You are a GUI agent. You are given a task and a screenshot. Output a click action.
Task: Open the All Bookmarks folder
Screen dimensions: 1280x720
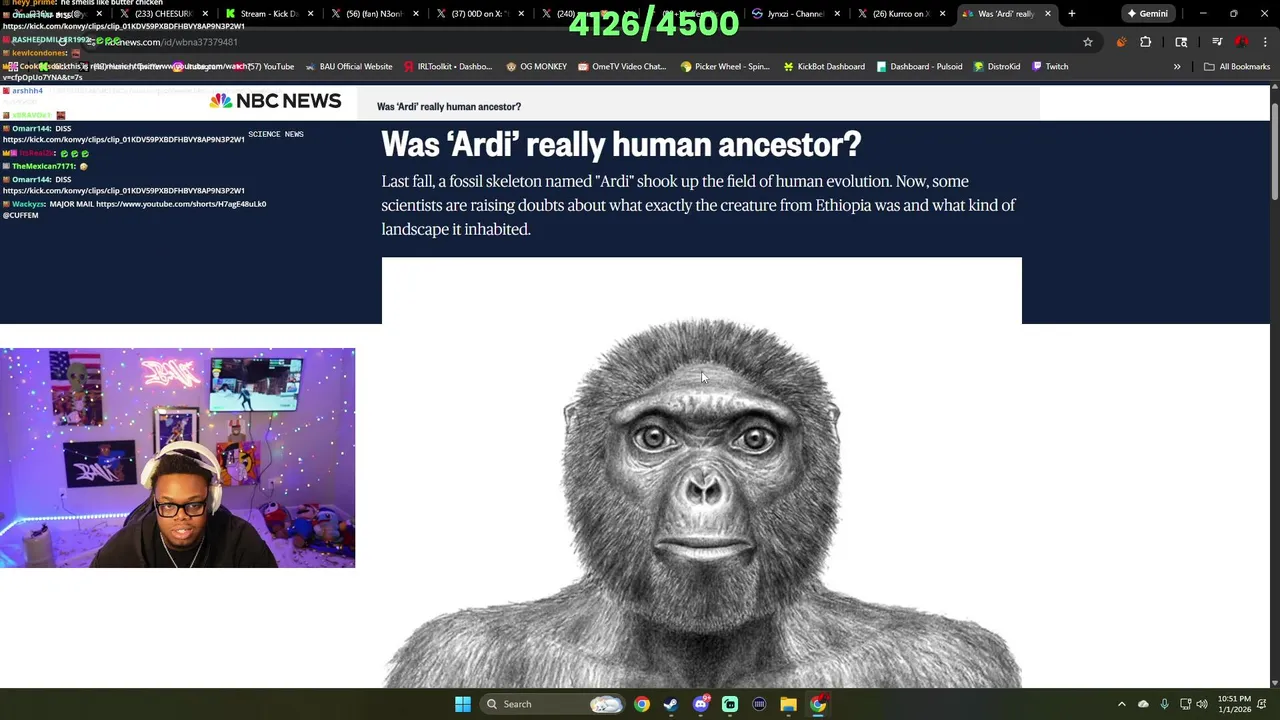point(1237,67)
